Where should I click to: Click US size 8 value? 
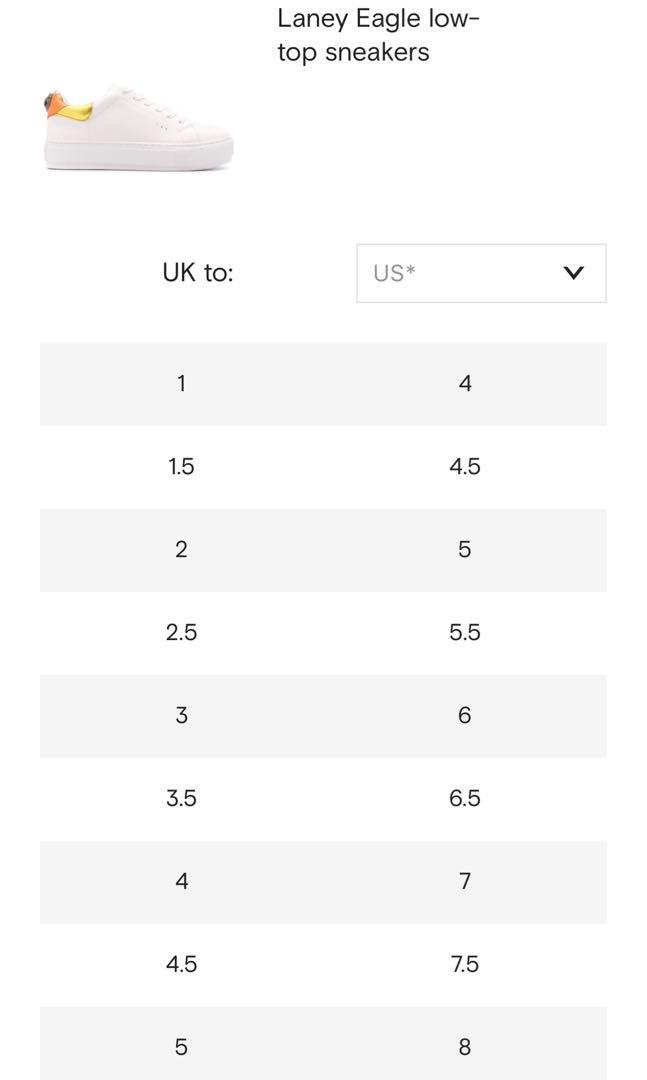click(x=465, y=1047)
